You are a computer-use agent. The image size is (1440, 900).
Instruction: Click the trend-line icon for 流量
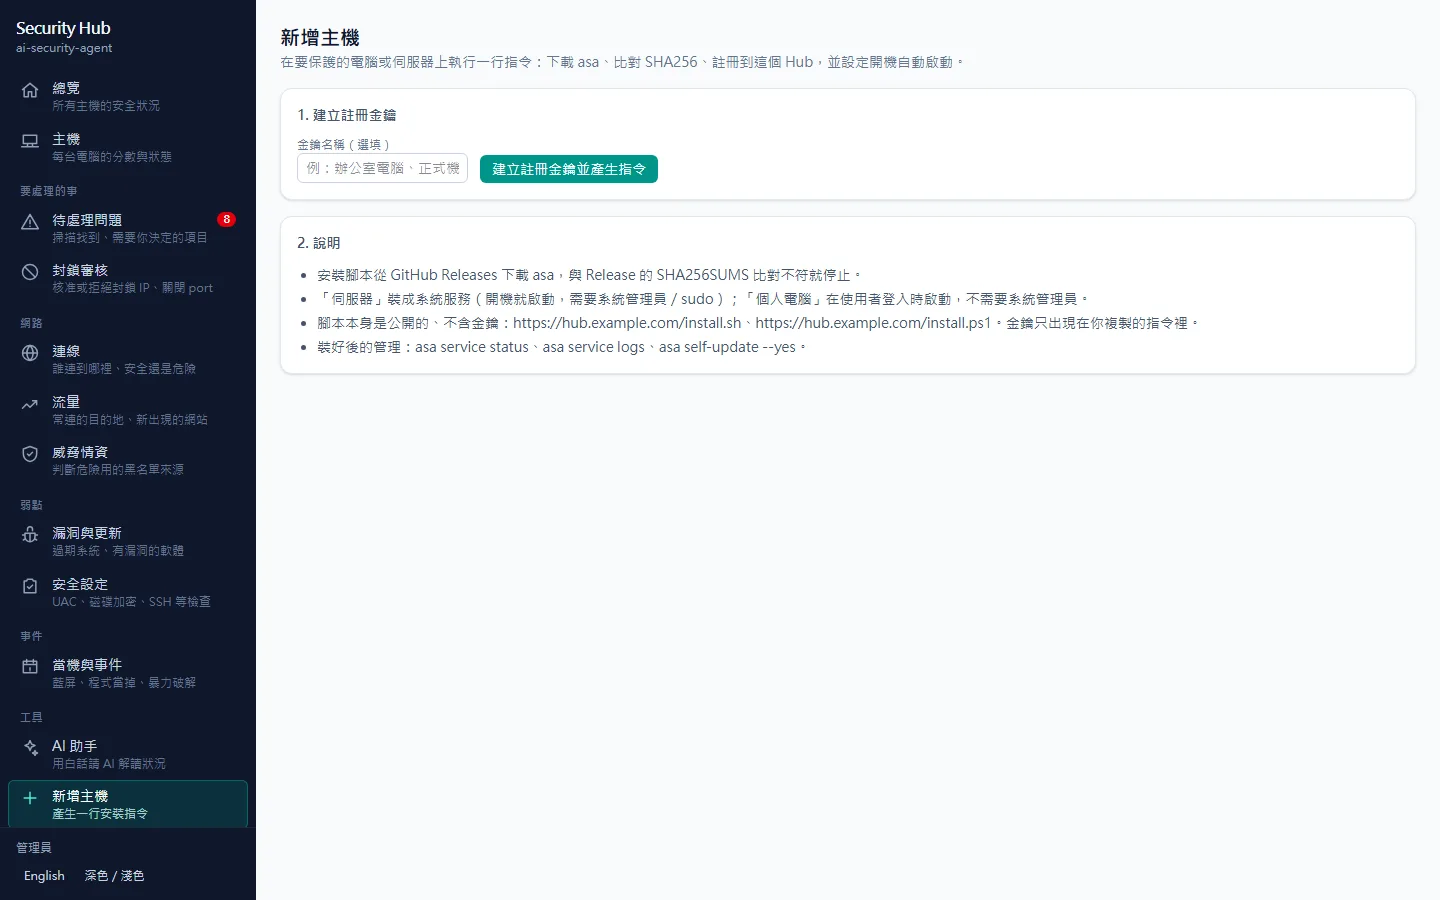(x=30, y=404)
